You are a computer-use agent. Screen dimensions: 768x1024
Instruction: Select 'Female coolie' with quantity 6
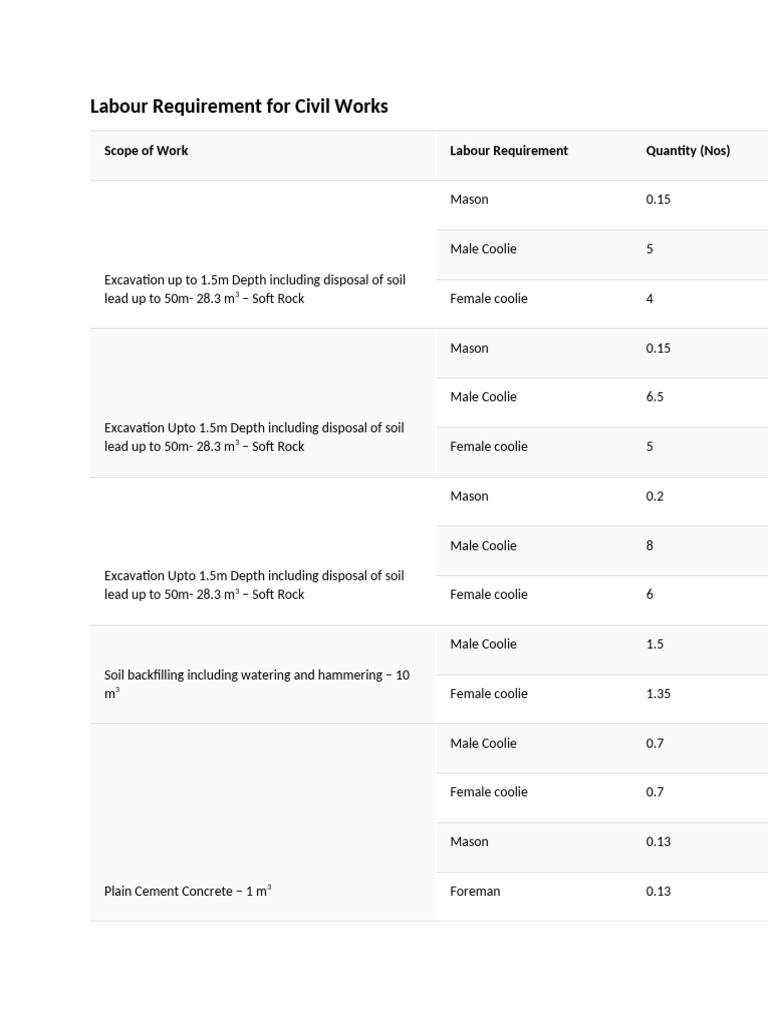[x=488, y=595]
